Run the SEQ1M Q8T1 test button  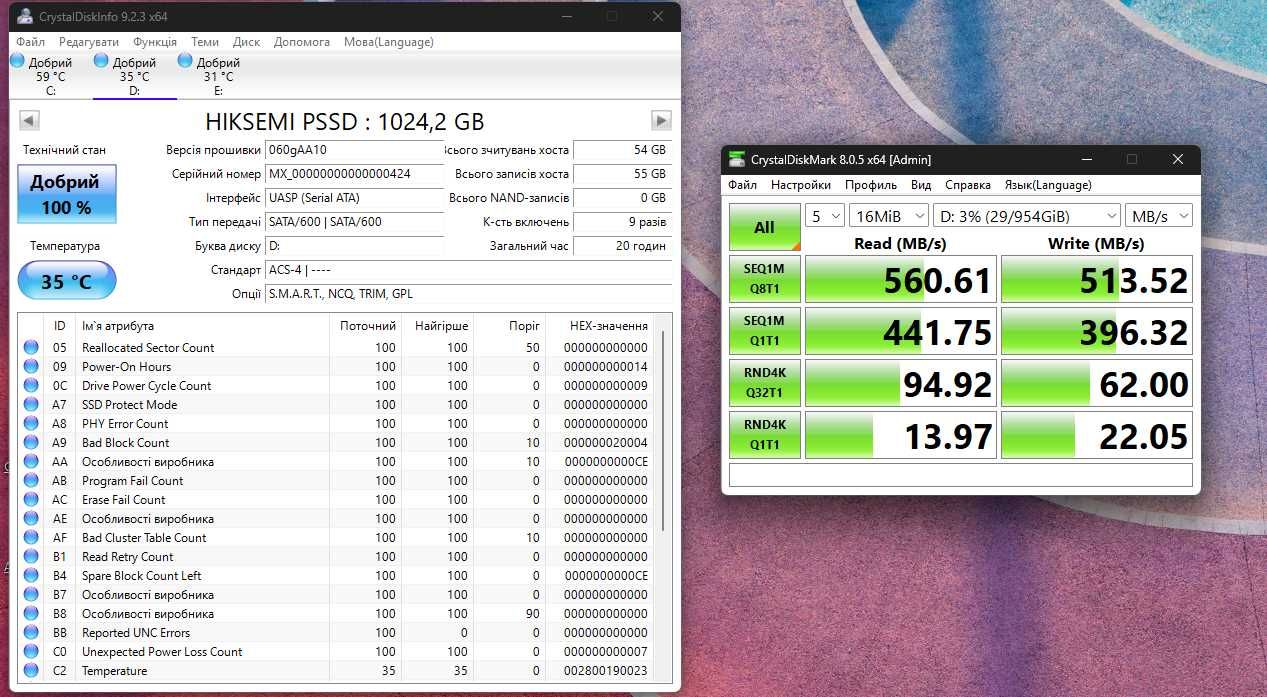point(765,279)
